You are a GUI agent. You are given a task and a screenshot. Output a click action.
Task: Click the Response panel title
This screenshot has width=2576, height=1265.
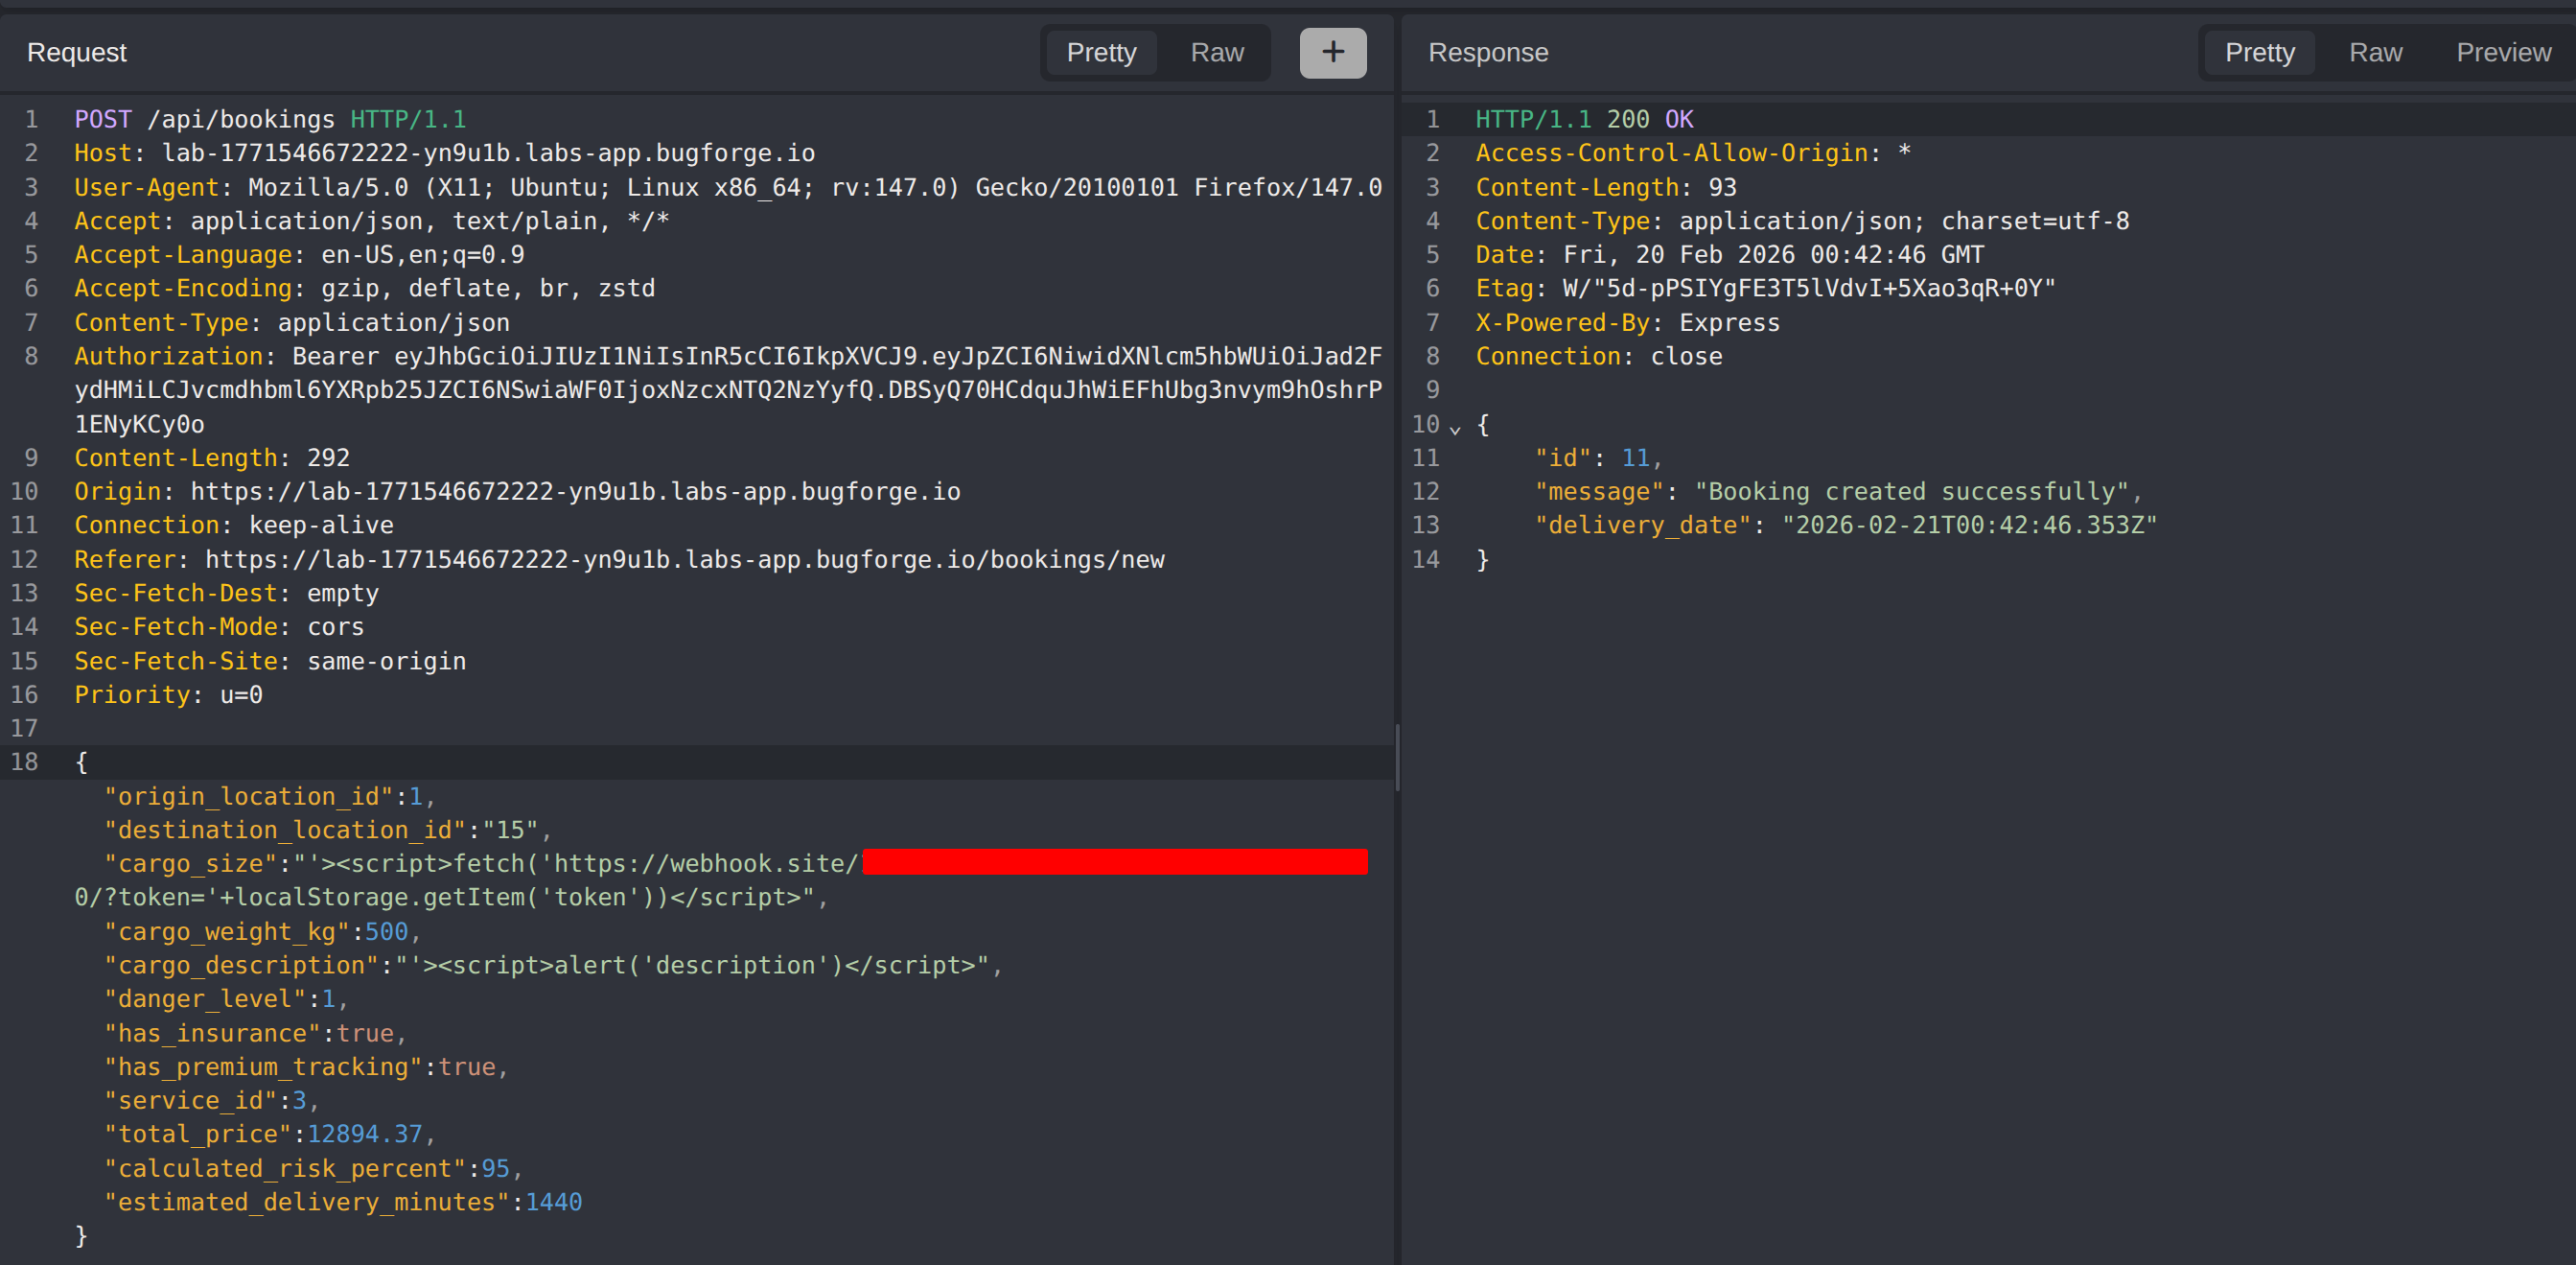1487,52
